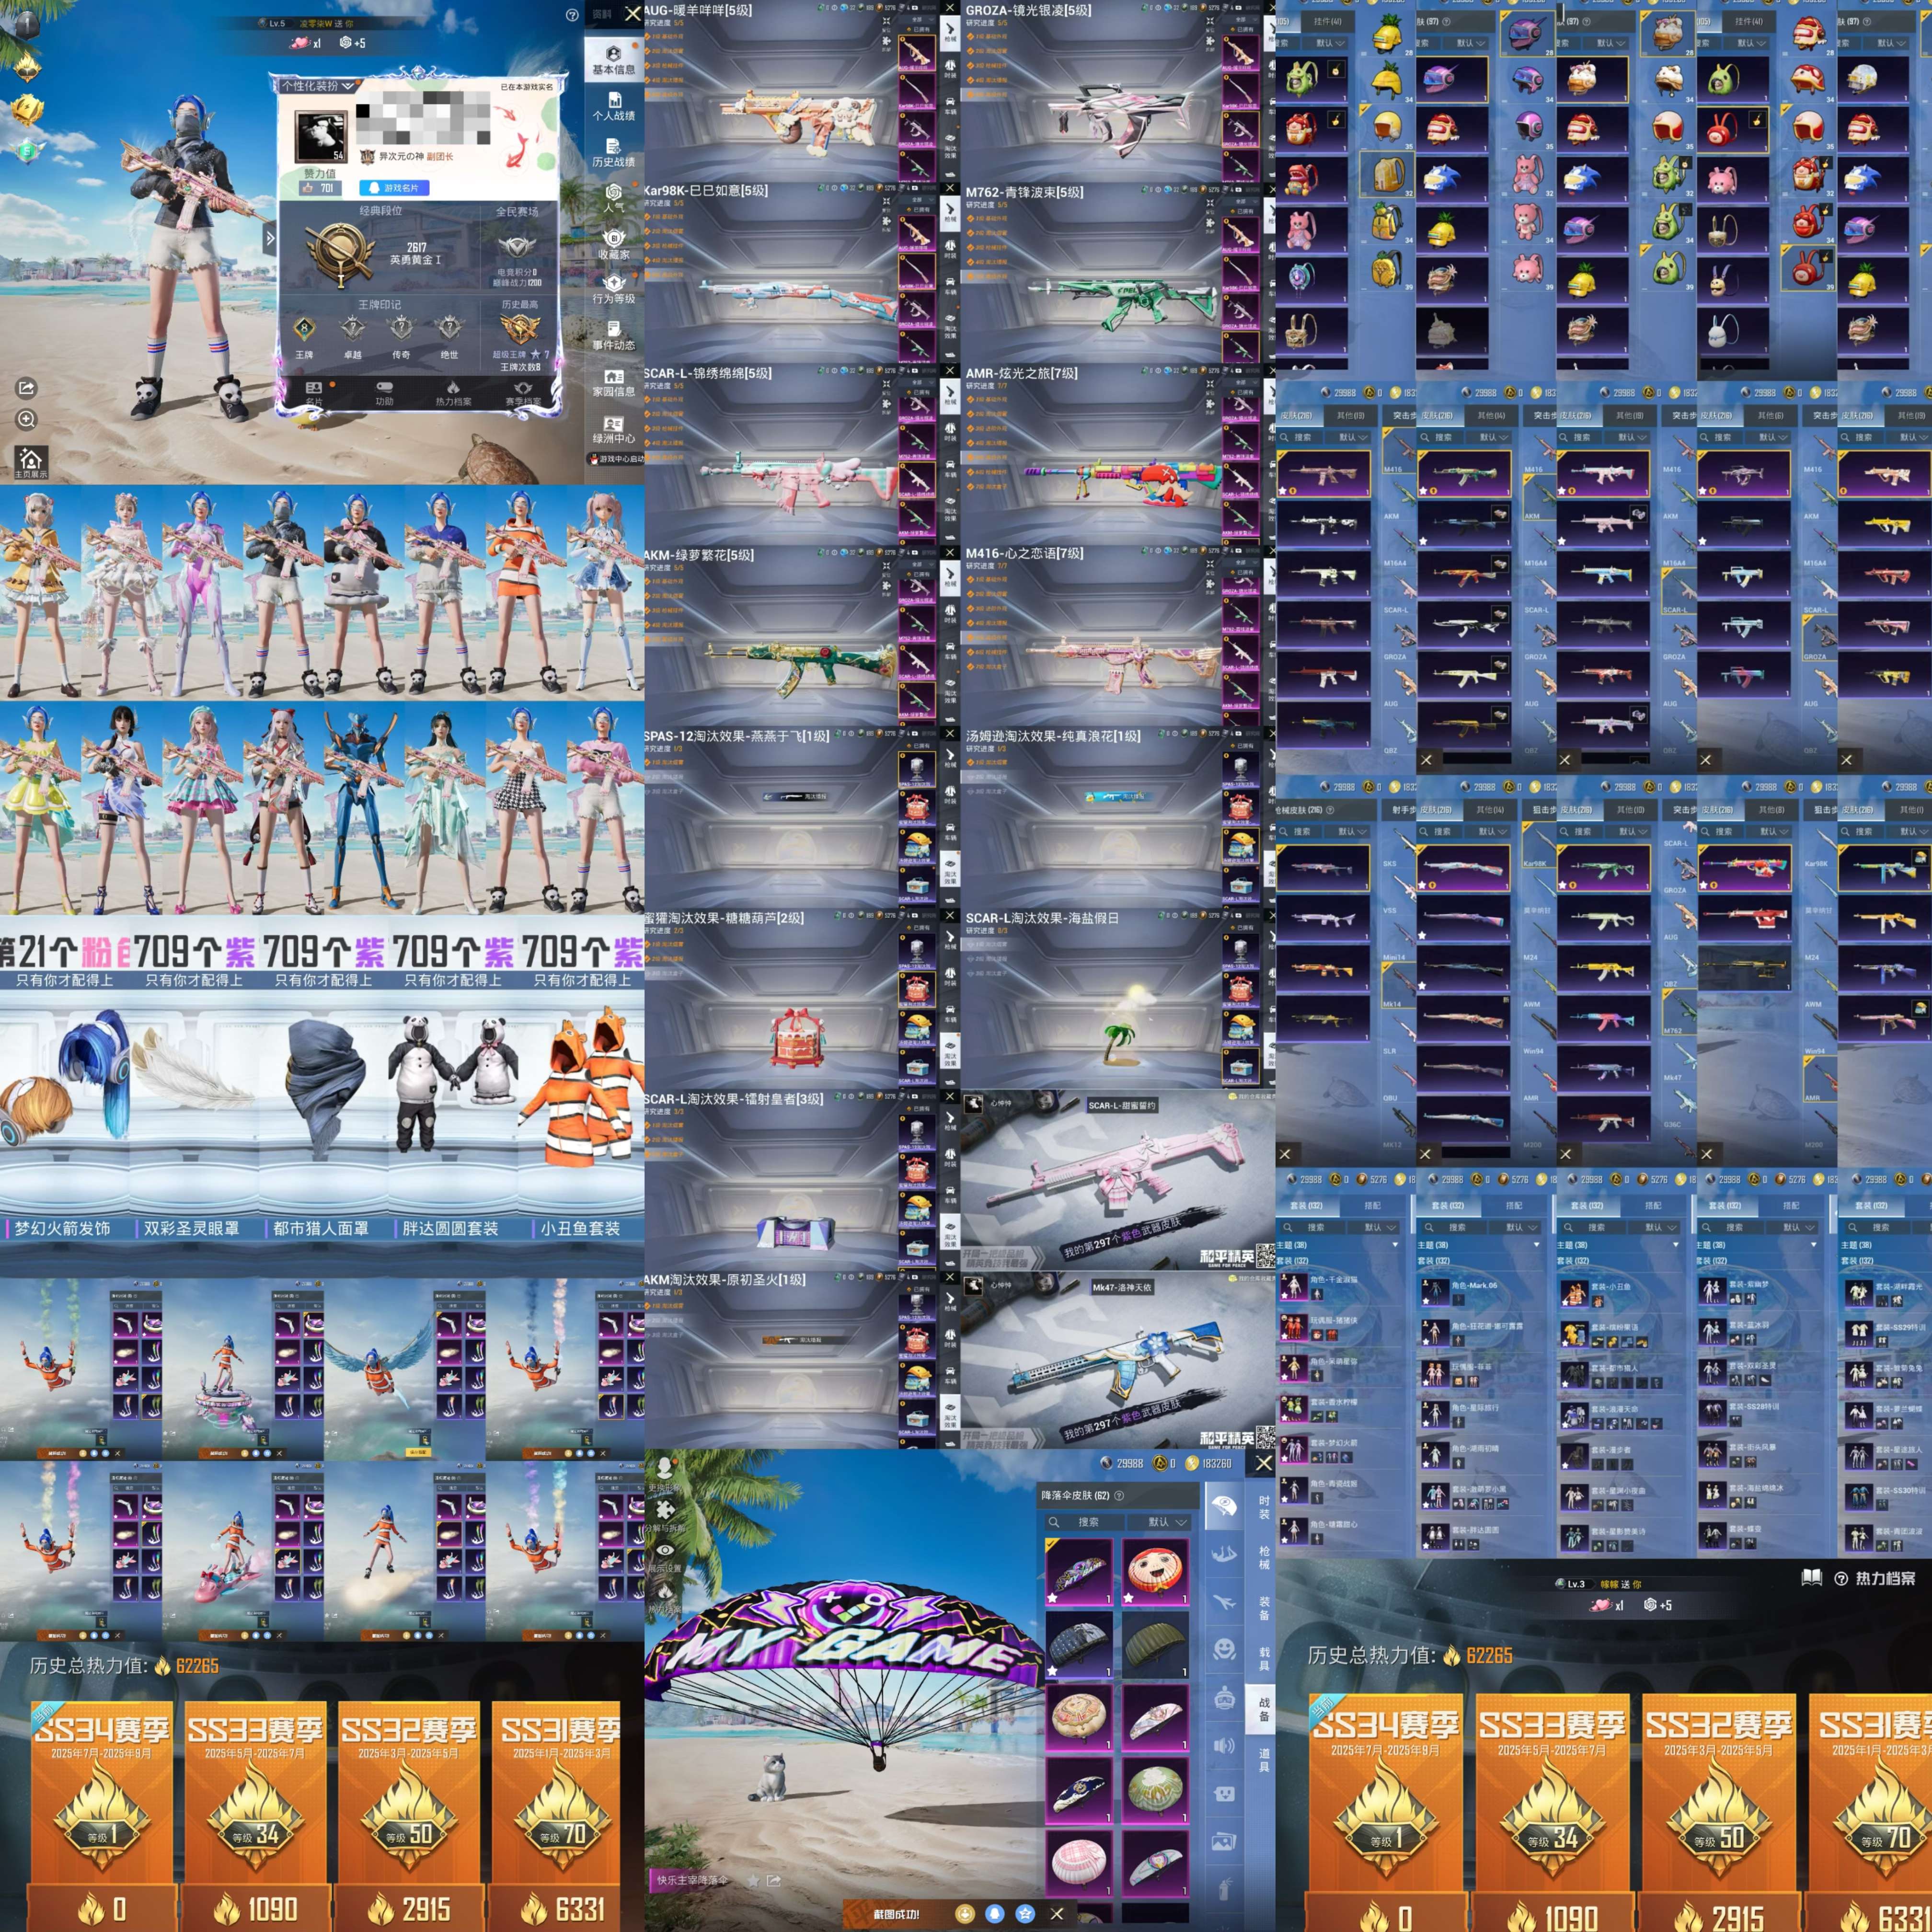This screenshot has width=1932, height=1932.
Task: Open the 主页展示 home display icon
Action: point(30,462)
